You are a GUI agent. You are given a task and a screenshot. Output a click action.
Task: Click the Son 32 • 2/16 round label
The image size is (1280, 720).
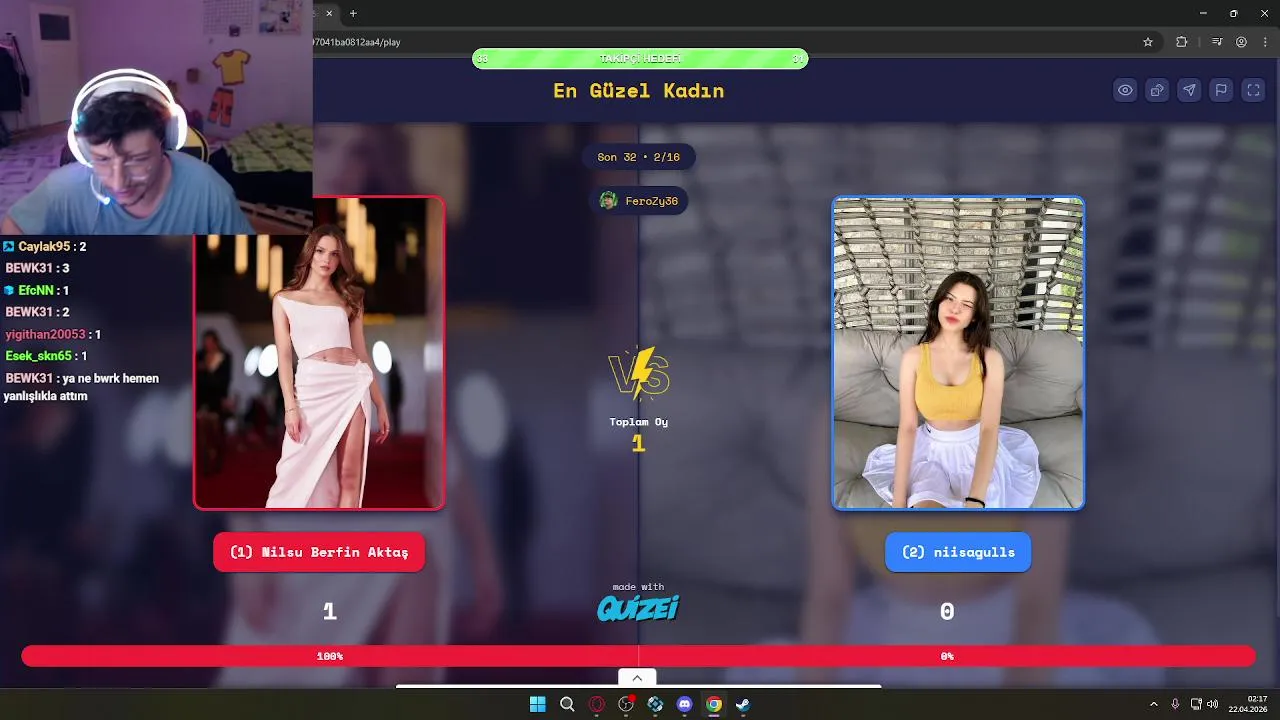click(638, 157)
